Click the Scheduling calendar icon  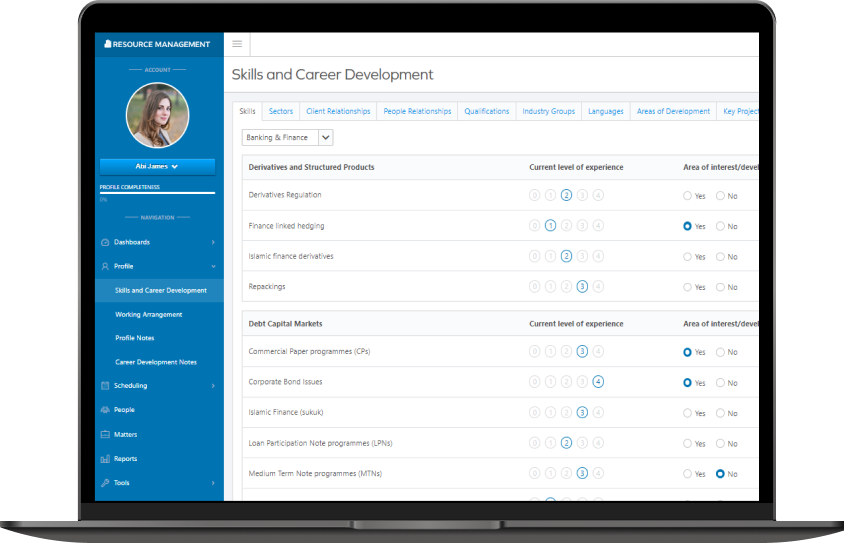click(x=105, y=386)
